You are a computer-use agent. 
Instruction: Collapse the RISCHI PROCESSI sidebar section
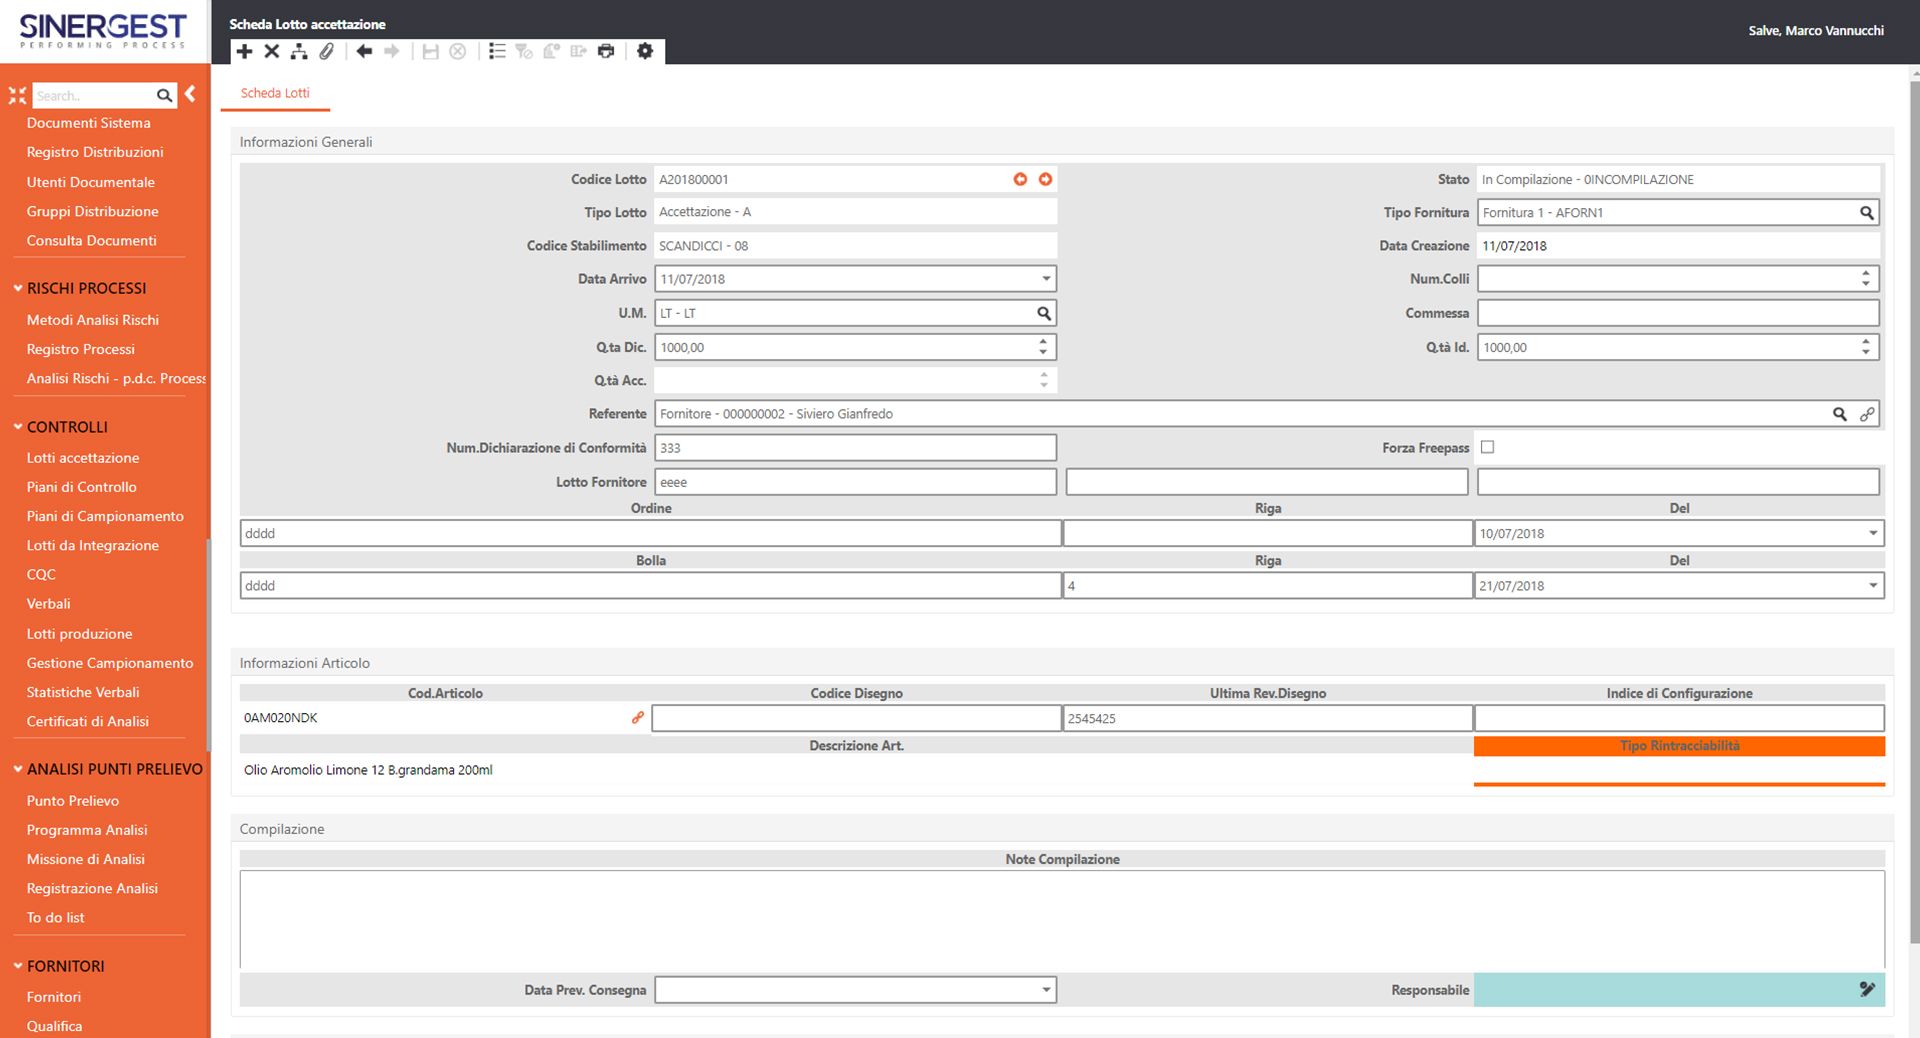(x=18, y=288)
